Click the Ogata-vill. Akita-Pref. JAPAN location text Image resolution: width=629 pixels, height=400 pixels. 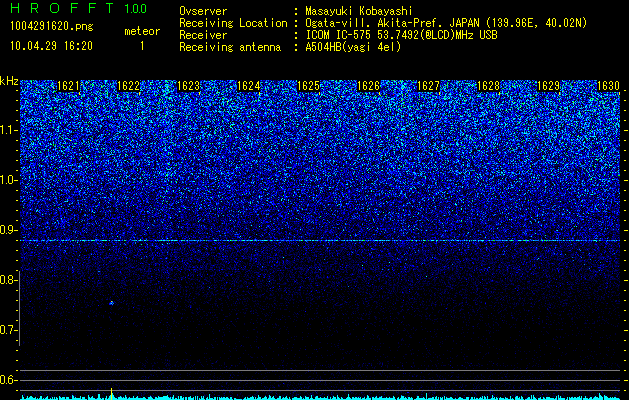[x=445, y=23]
